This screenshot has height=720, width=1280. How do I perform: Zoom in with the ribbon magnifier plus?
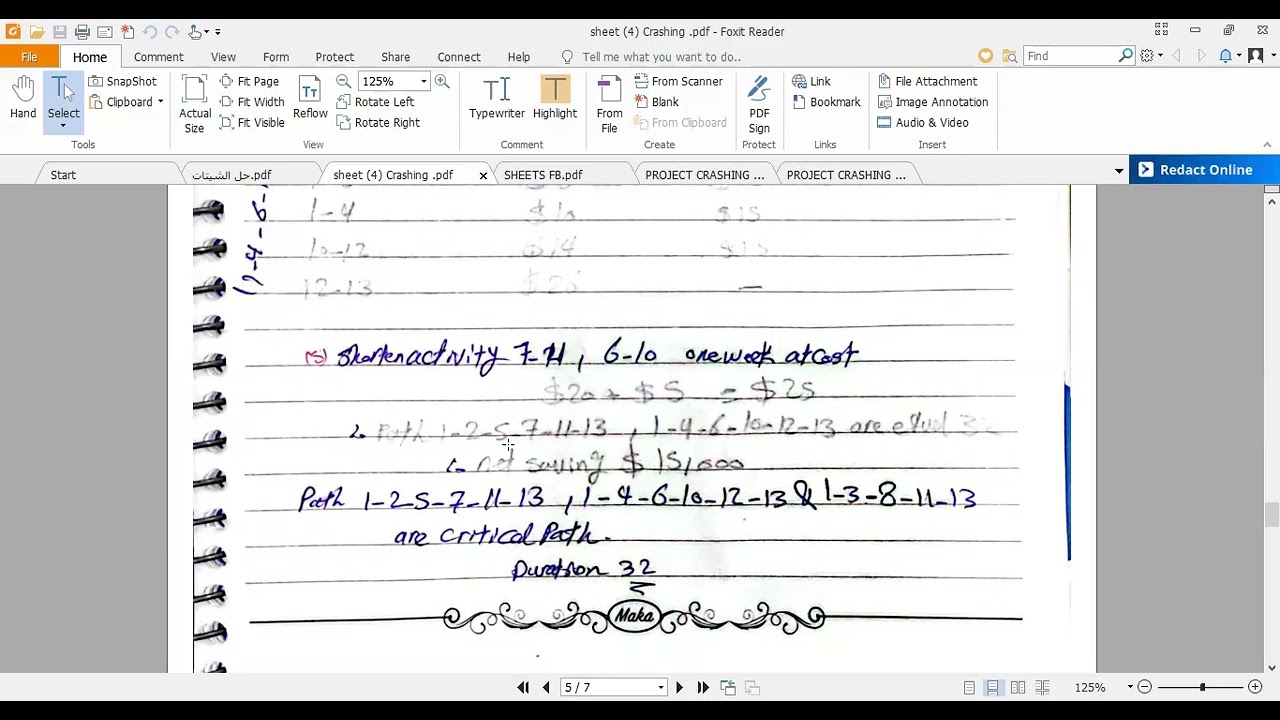pyautogui.click(x=442, y=81)
